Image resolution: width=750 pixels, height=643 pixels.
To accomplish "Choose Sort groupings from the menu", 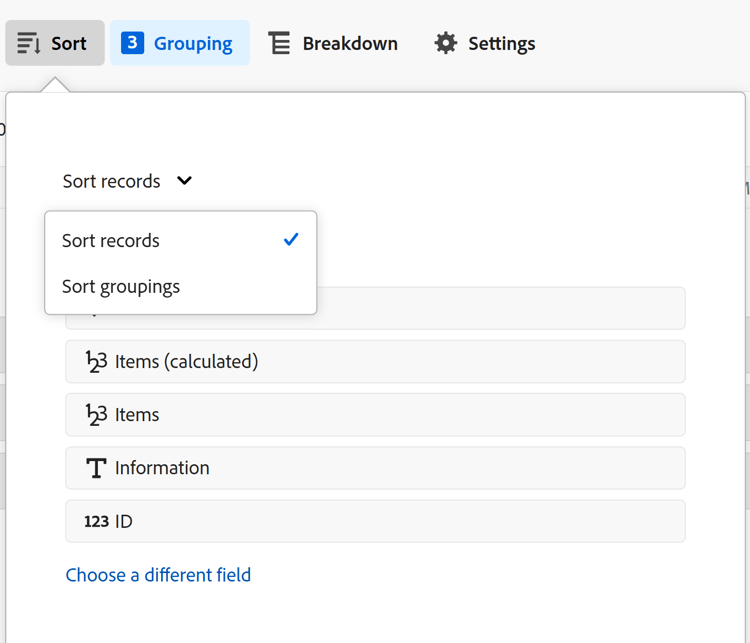I will (181, 287).
